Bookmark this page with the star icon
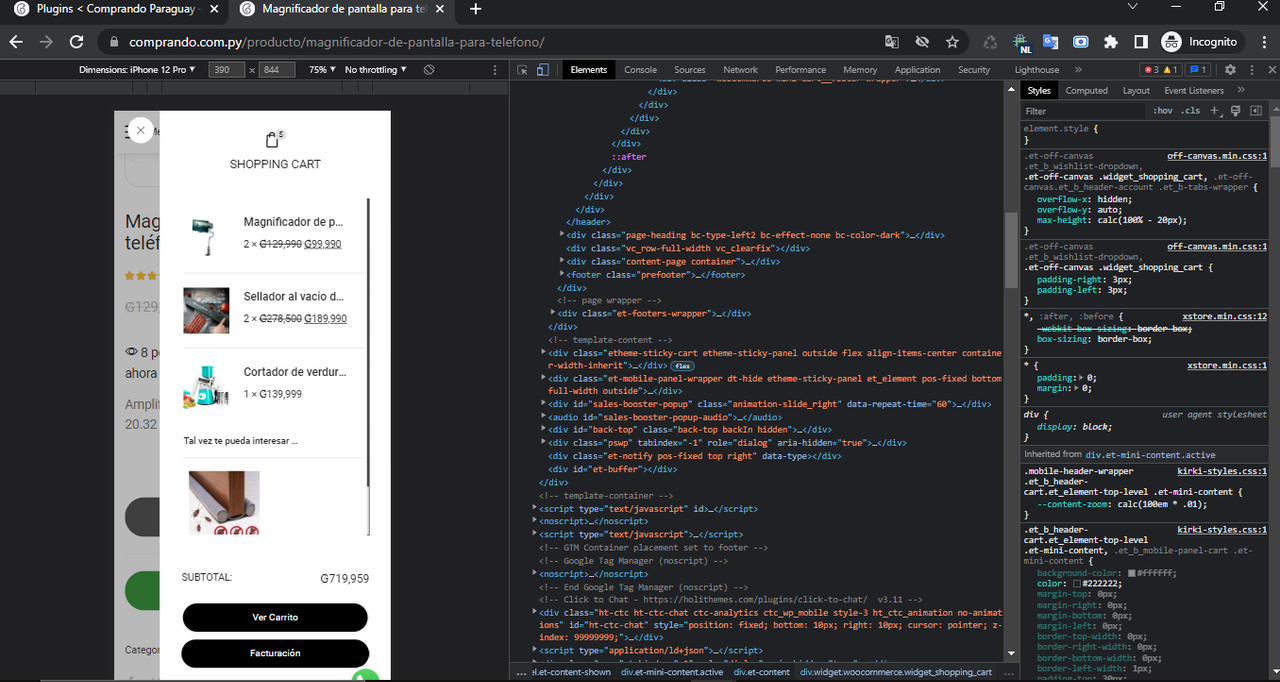This screenshot has height=682, width=1280. tap(952, 42)
